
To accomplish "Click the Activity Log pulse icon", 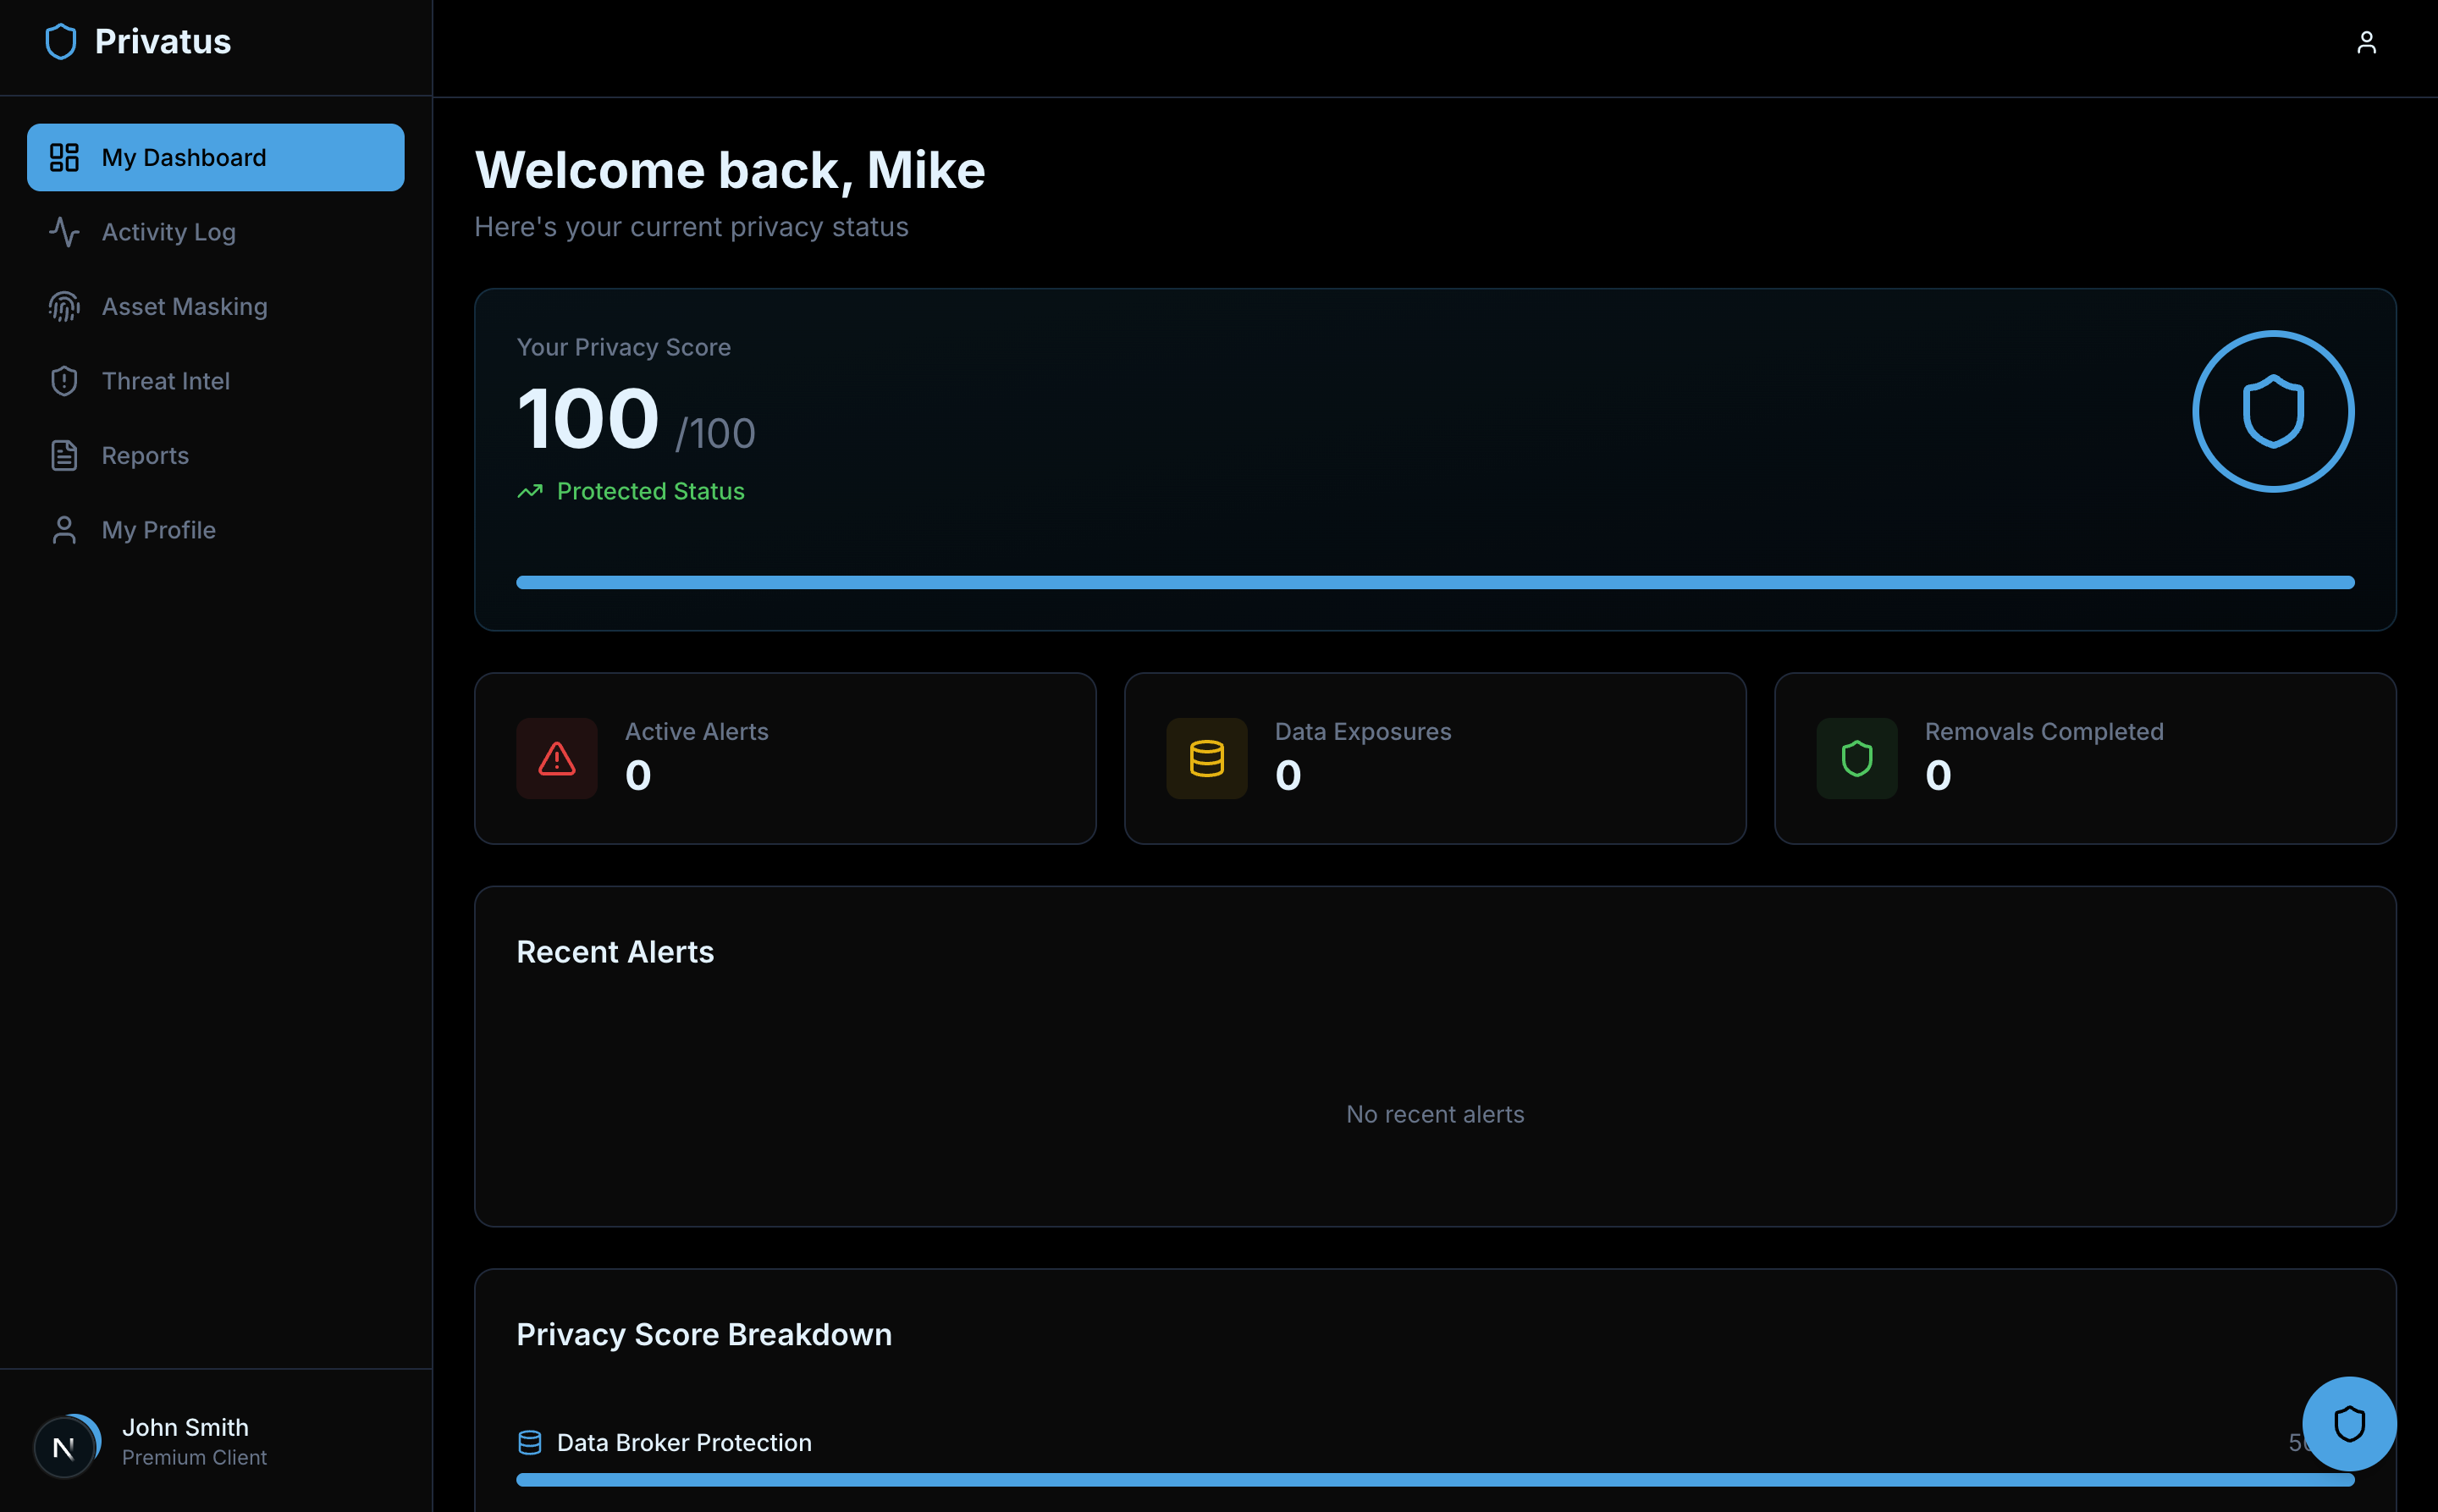I will (x=64, y=232).
